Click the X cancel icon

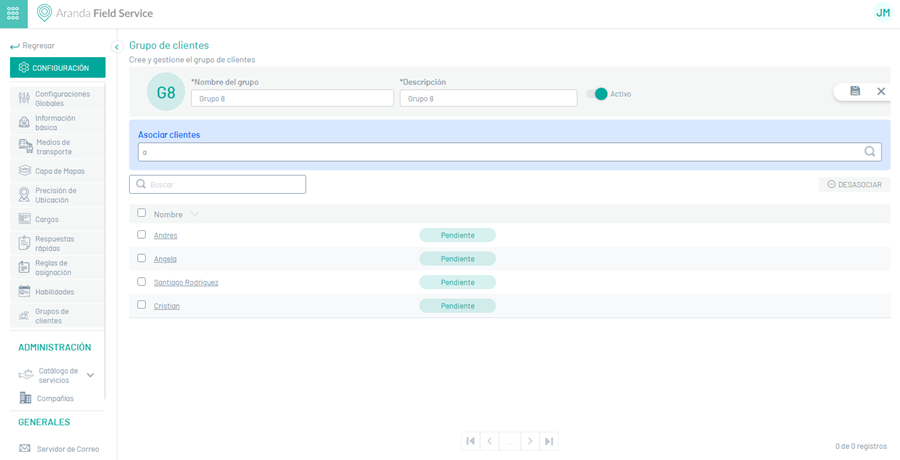[881, 91]
